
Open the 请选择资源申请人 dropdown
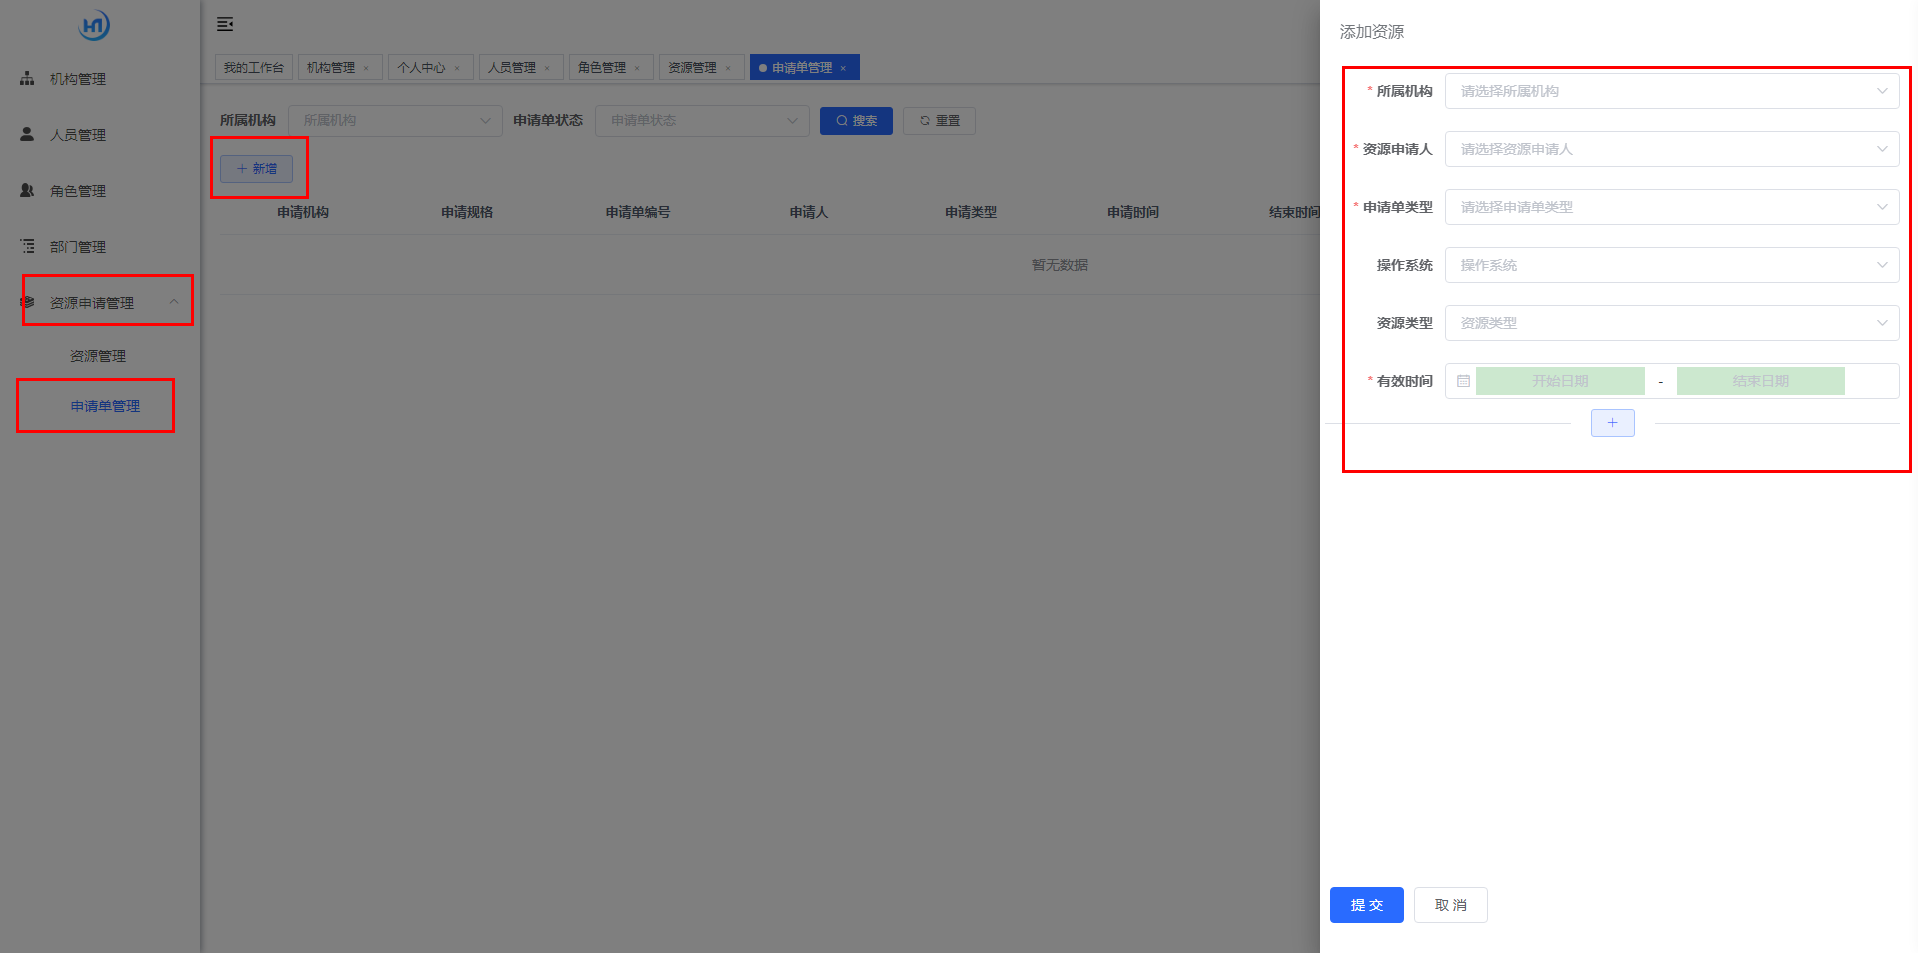1671,149
